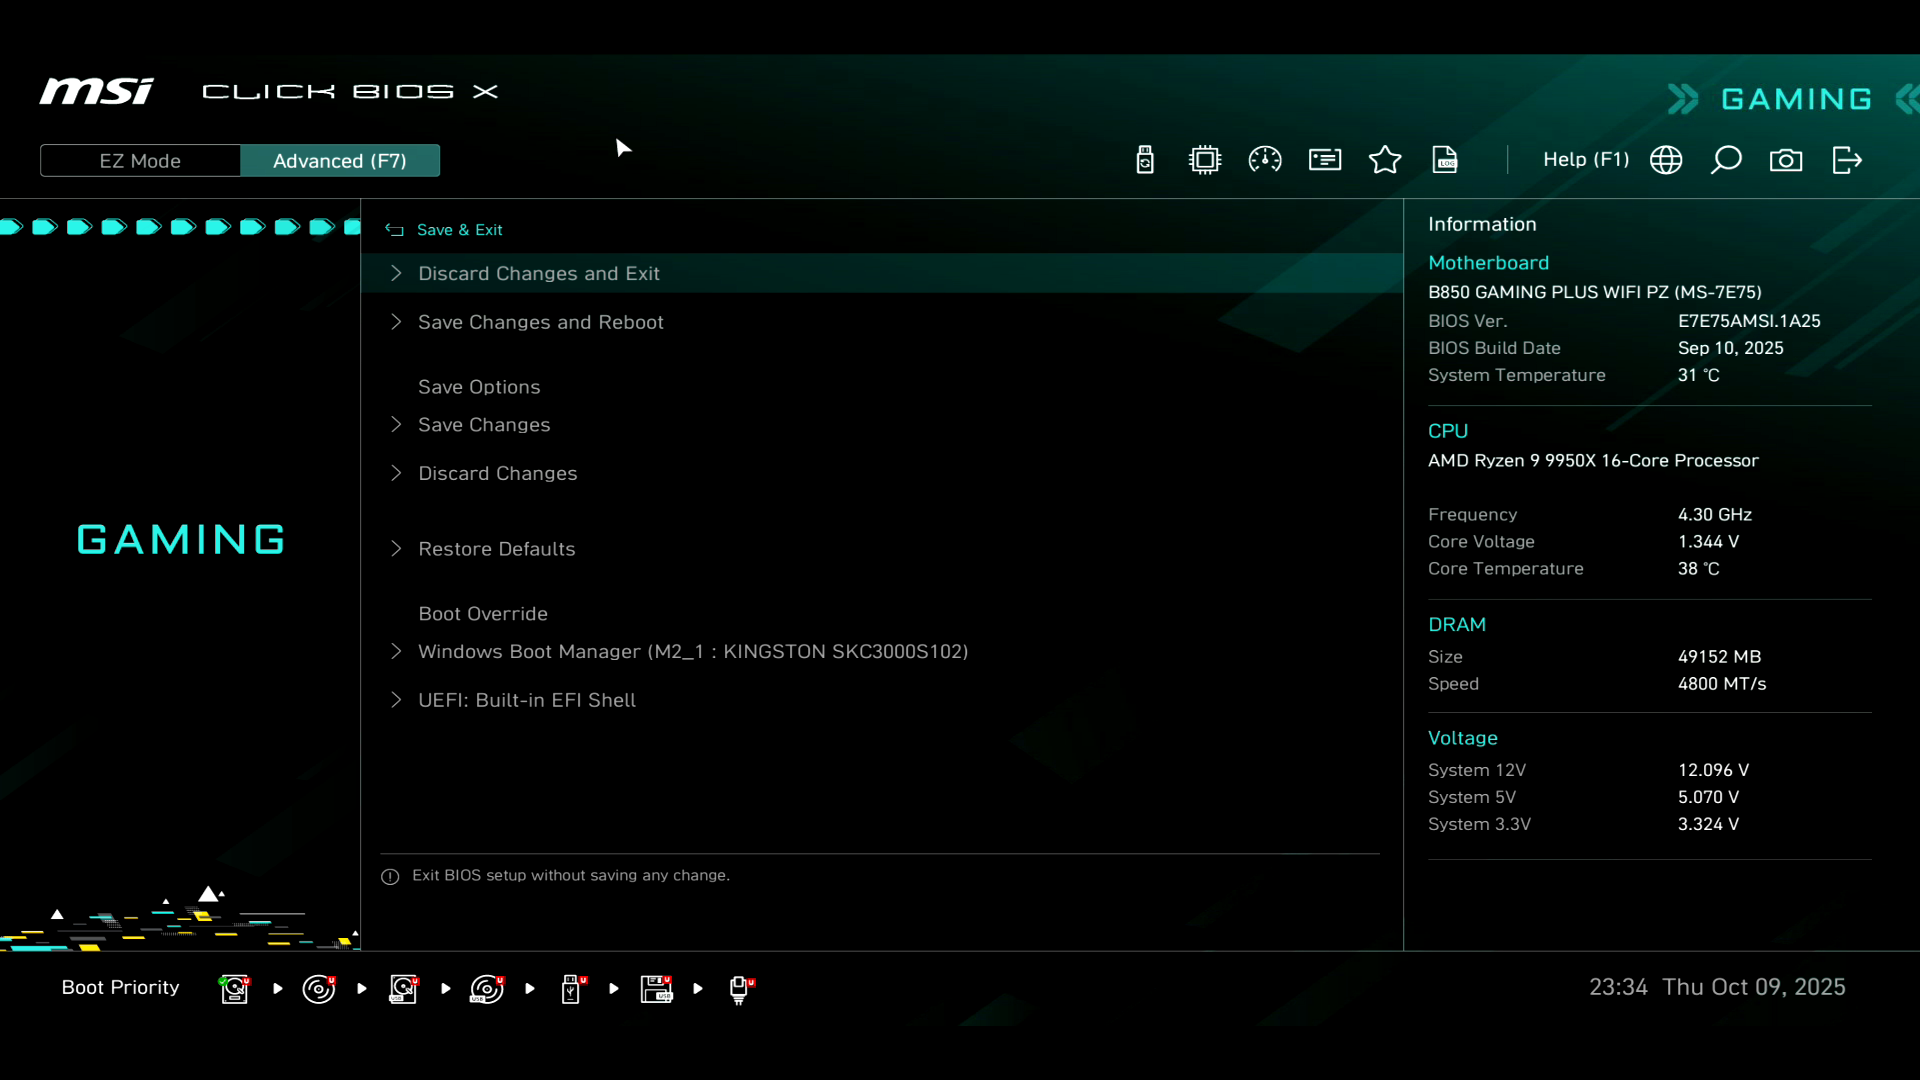1920x1080 pixels.
Task: Expand Windows Boot Manager boot override
Action: tap(692, 652)
